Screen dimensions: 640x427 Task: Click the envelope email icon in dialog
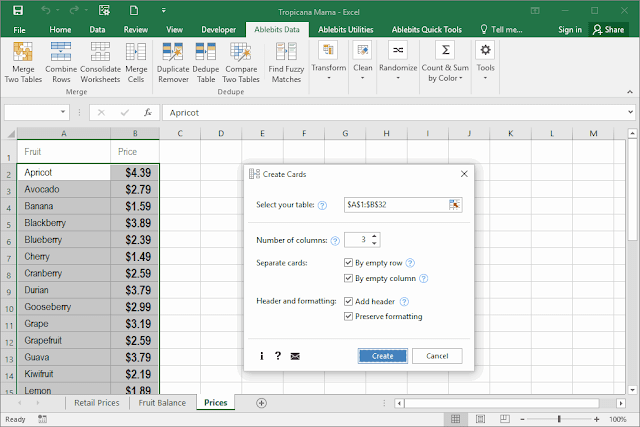295,356
